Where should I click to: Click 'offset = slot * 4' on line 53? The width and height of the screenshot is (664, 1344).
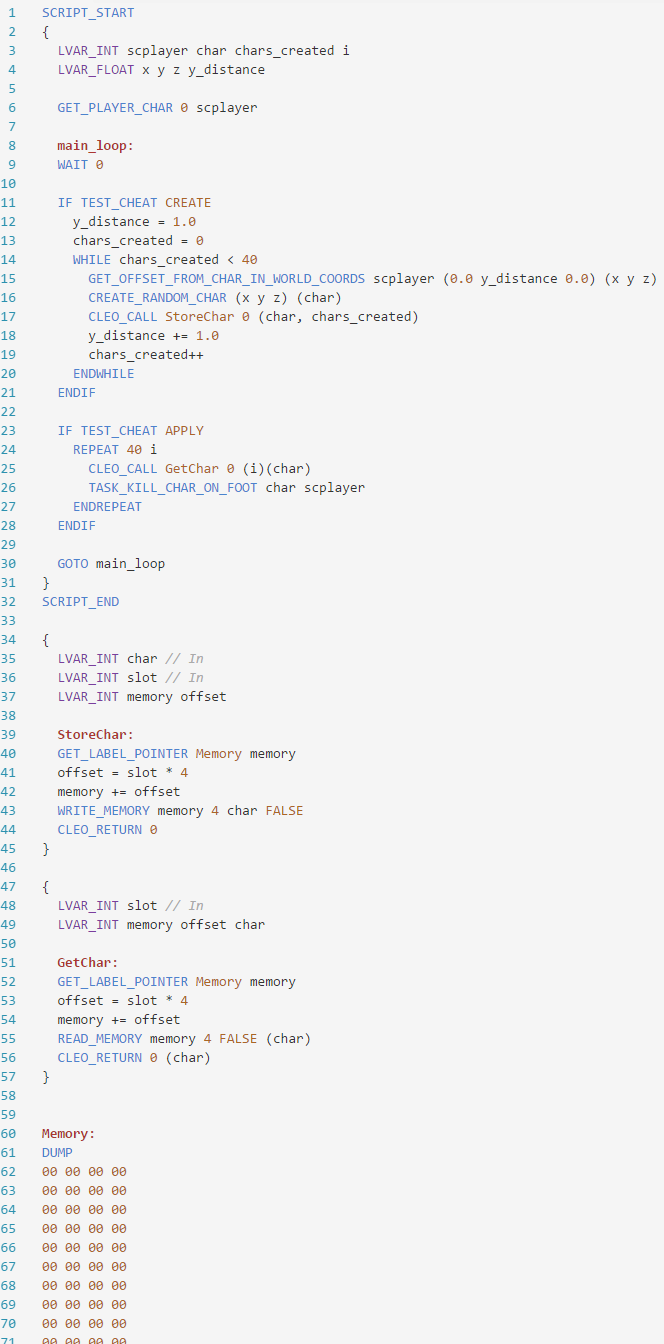pos(123,1001)
